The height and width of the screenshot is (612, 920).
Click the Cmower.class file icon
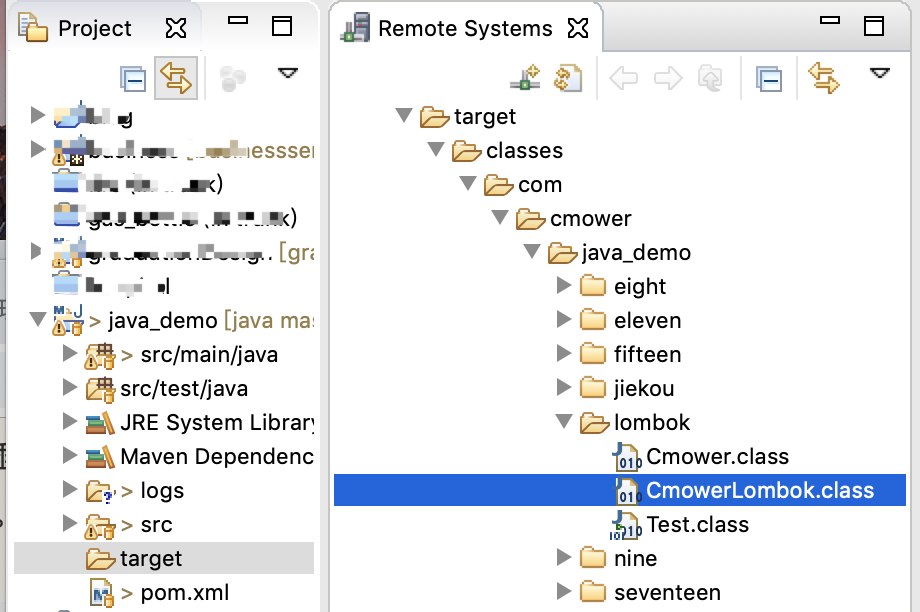pos(627,458)
